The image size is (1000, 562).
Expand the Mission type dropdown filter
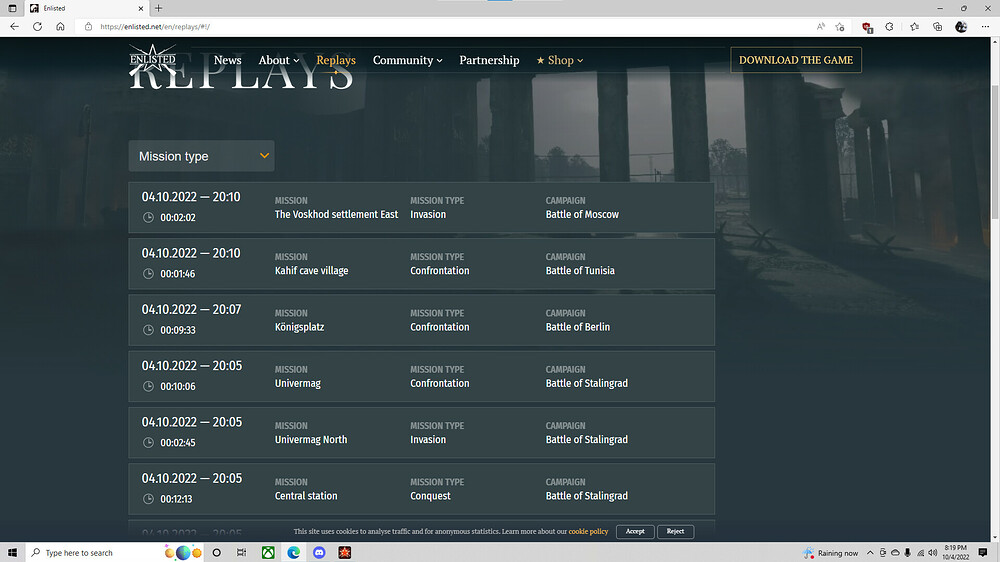click(201, 156)
